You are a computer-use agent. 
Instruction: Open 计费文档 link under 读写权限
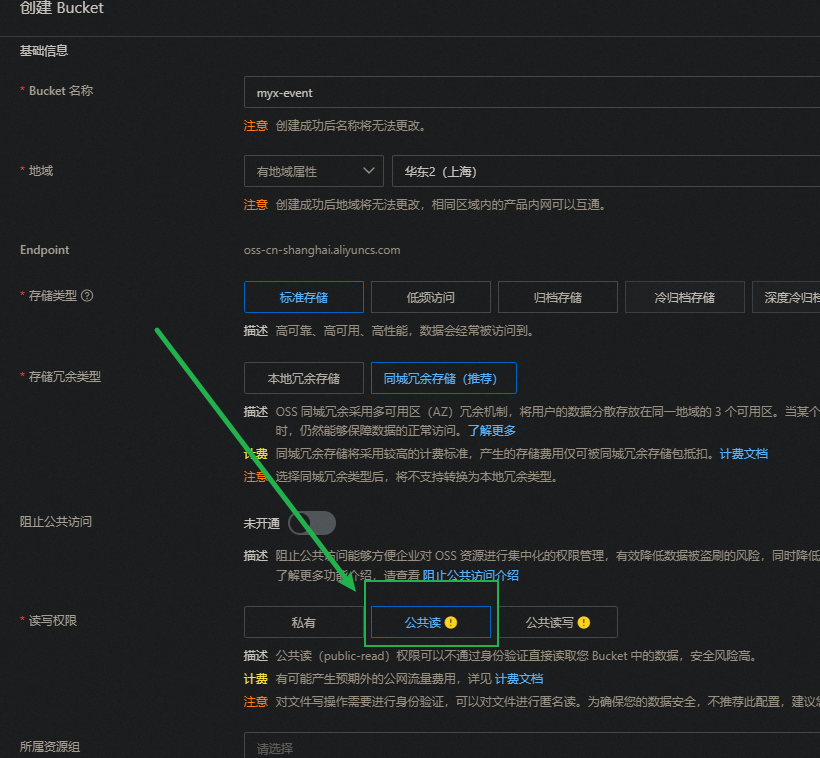pos(519,679)
